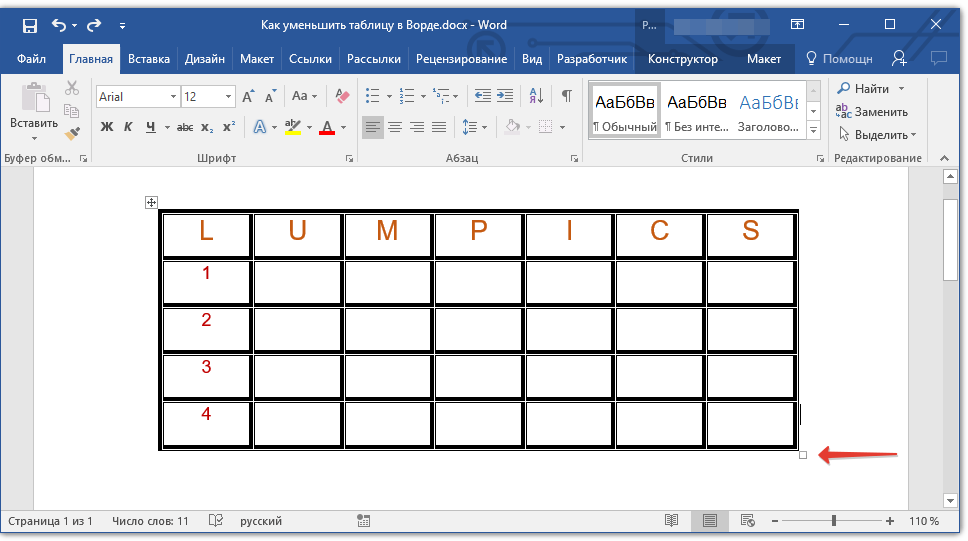968x541 pixels.
Task: Click the table move handle icon
Action: [152, 203]
